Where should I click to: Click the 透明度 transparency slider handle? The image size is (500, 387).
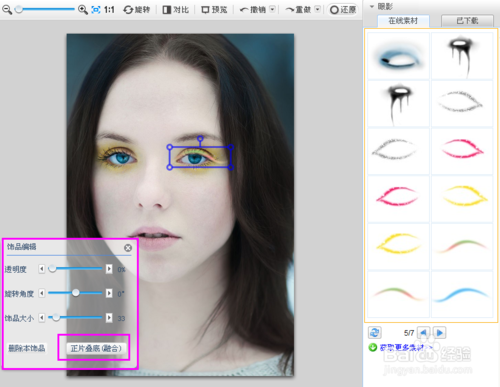click(52, 268)
